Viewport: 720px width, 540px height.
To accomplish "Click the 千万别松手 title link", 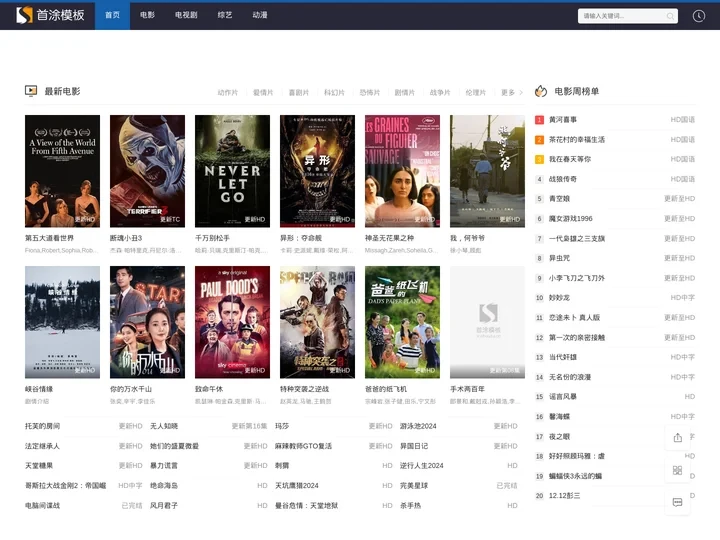I will [x=213, y=238].
